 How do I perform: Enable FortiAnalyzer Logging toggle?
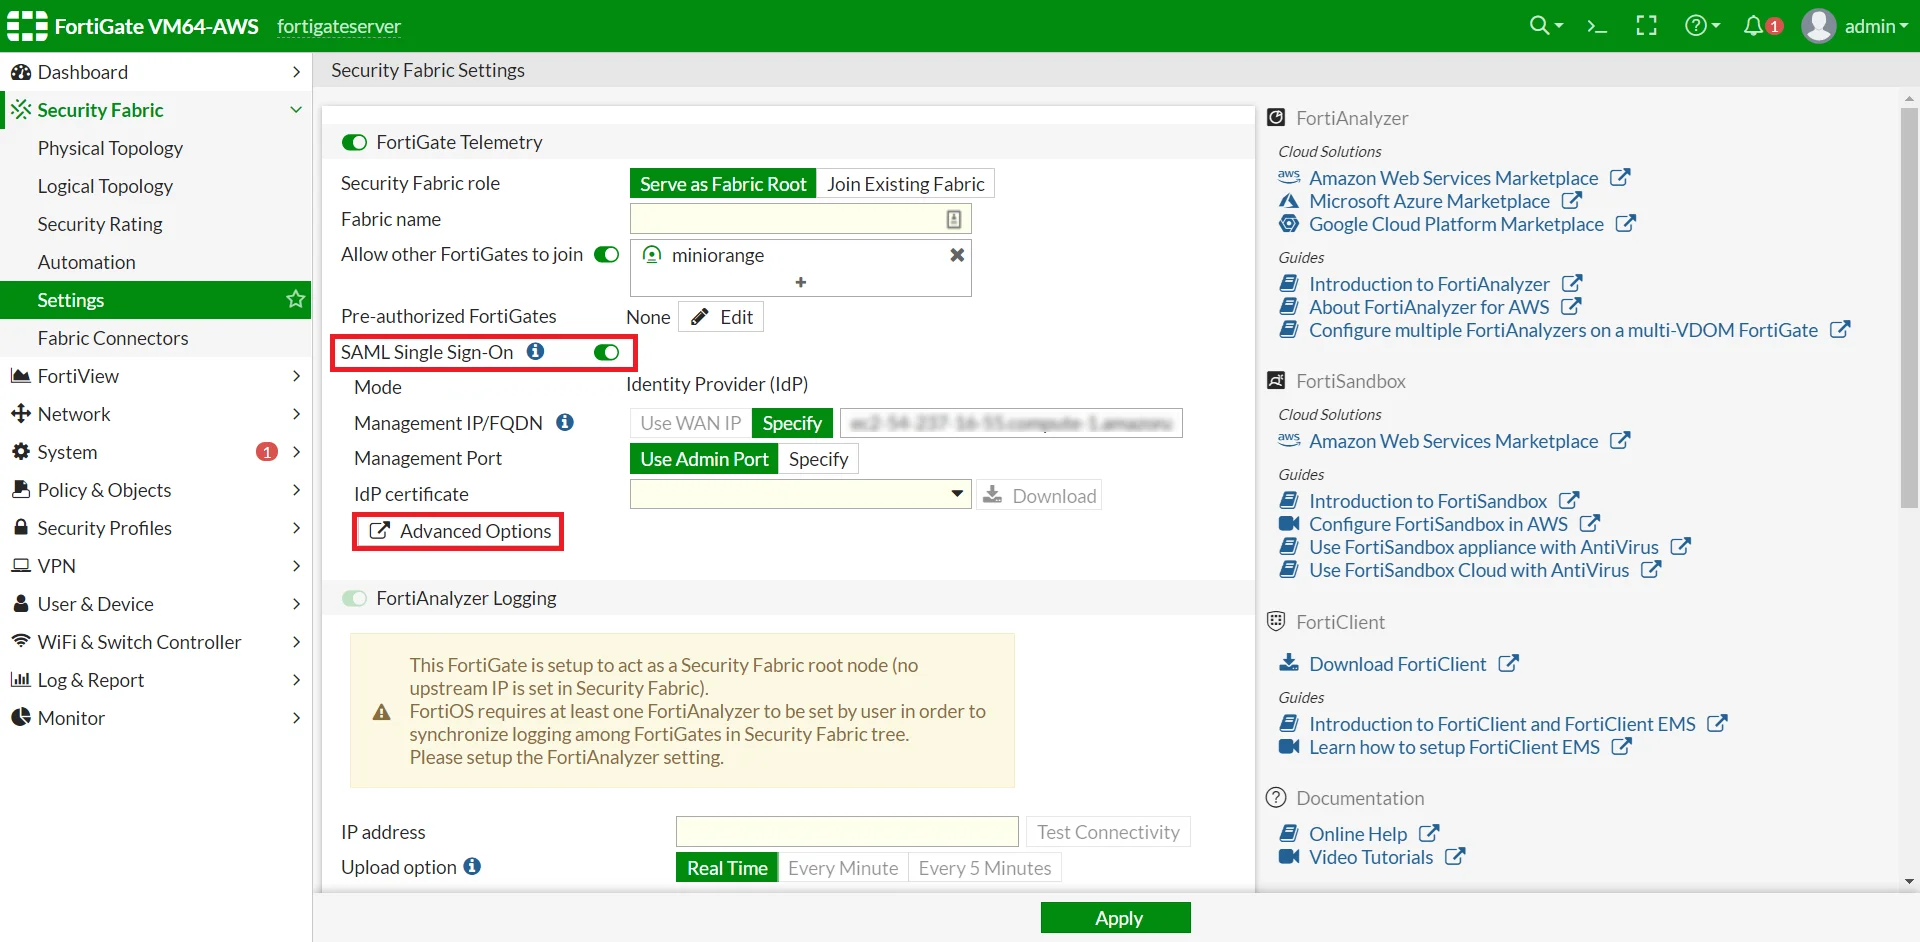[355, 598]
